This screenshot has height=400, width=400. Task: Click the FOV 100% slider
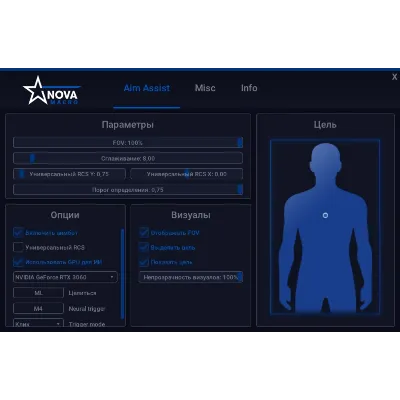tap(128, 143)
